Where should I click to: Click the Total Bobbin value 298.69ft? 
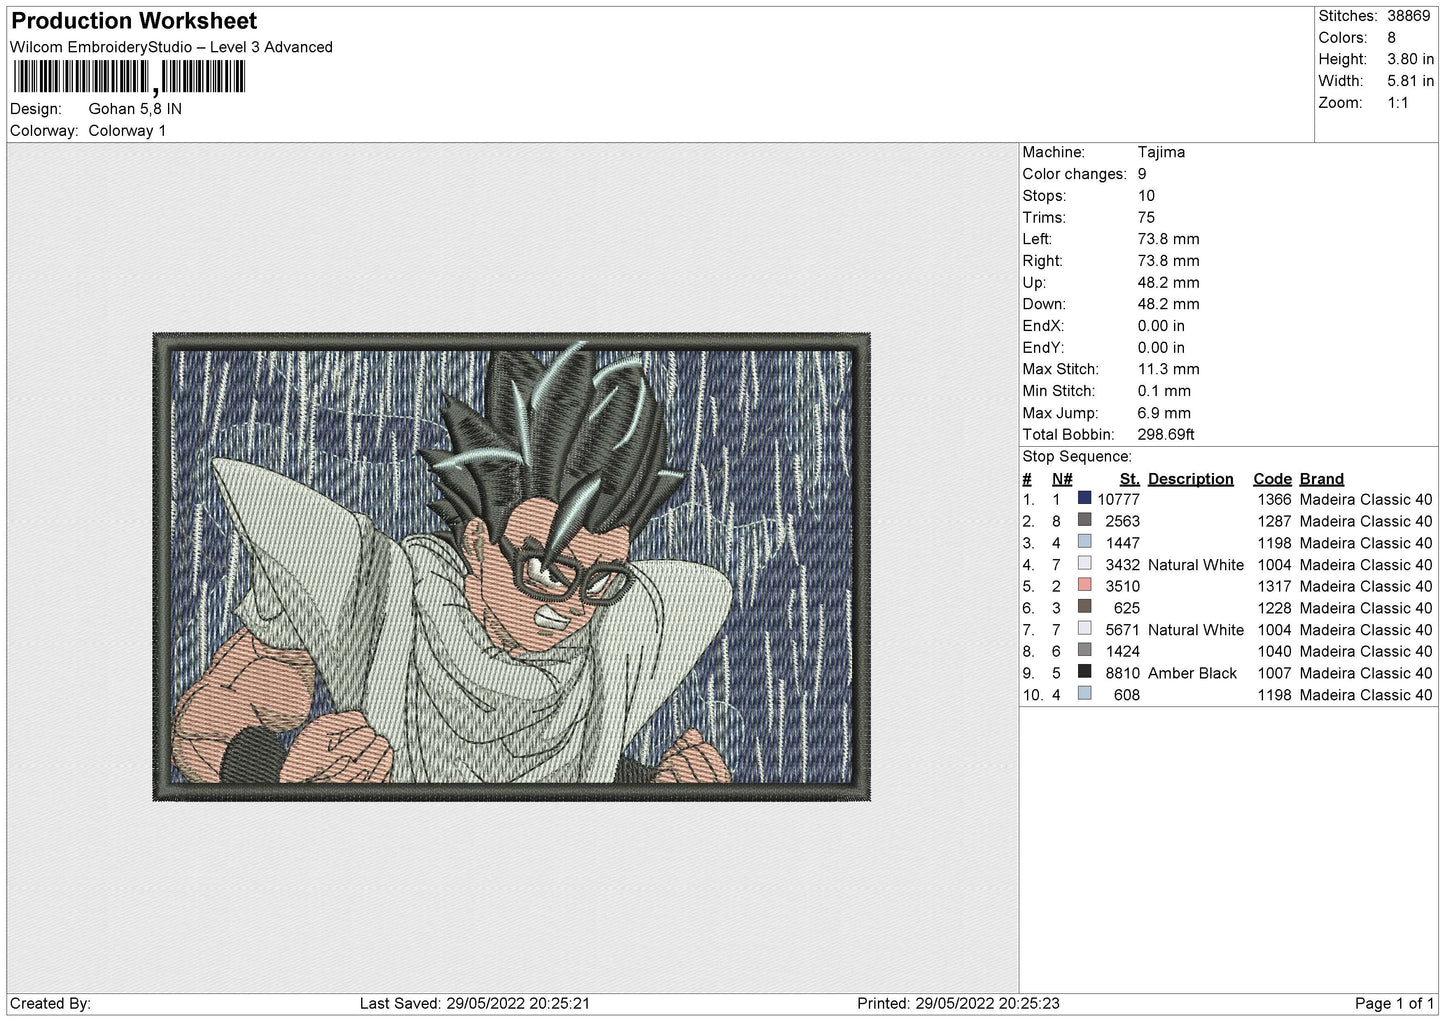pyautogui.click(x=1166, y=435)
